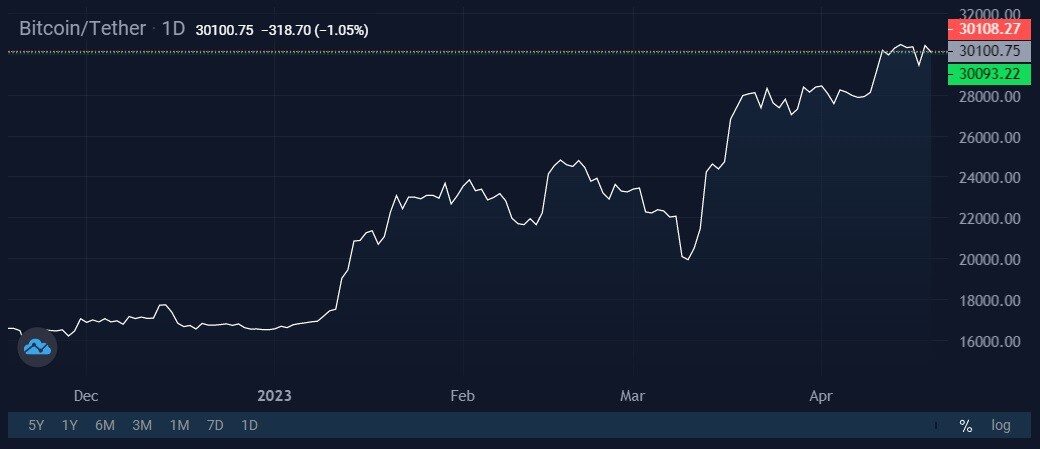Choose the 7D time range
Image resolution: width=1040 pixels, height=449 pixels.
215,425
